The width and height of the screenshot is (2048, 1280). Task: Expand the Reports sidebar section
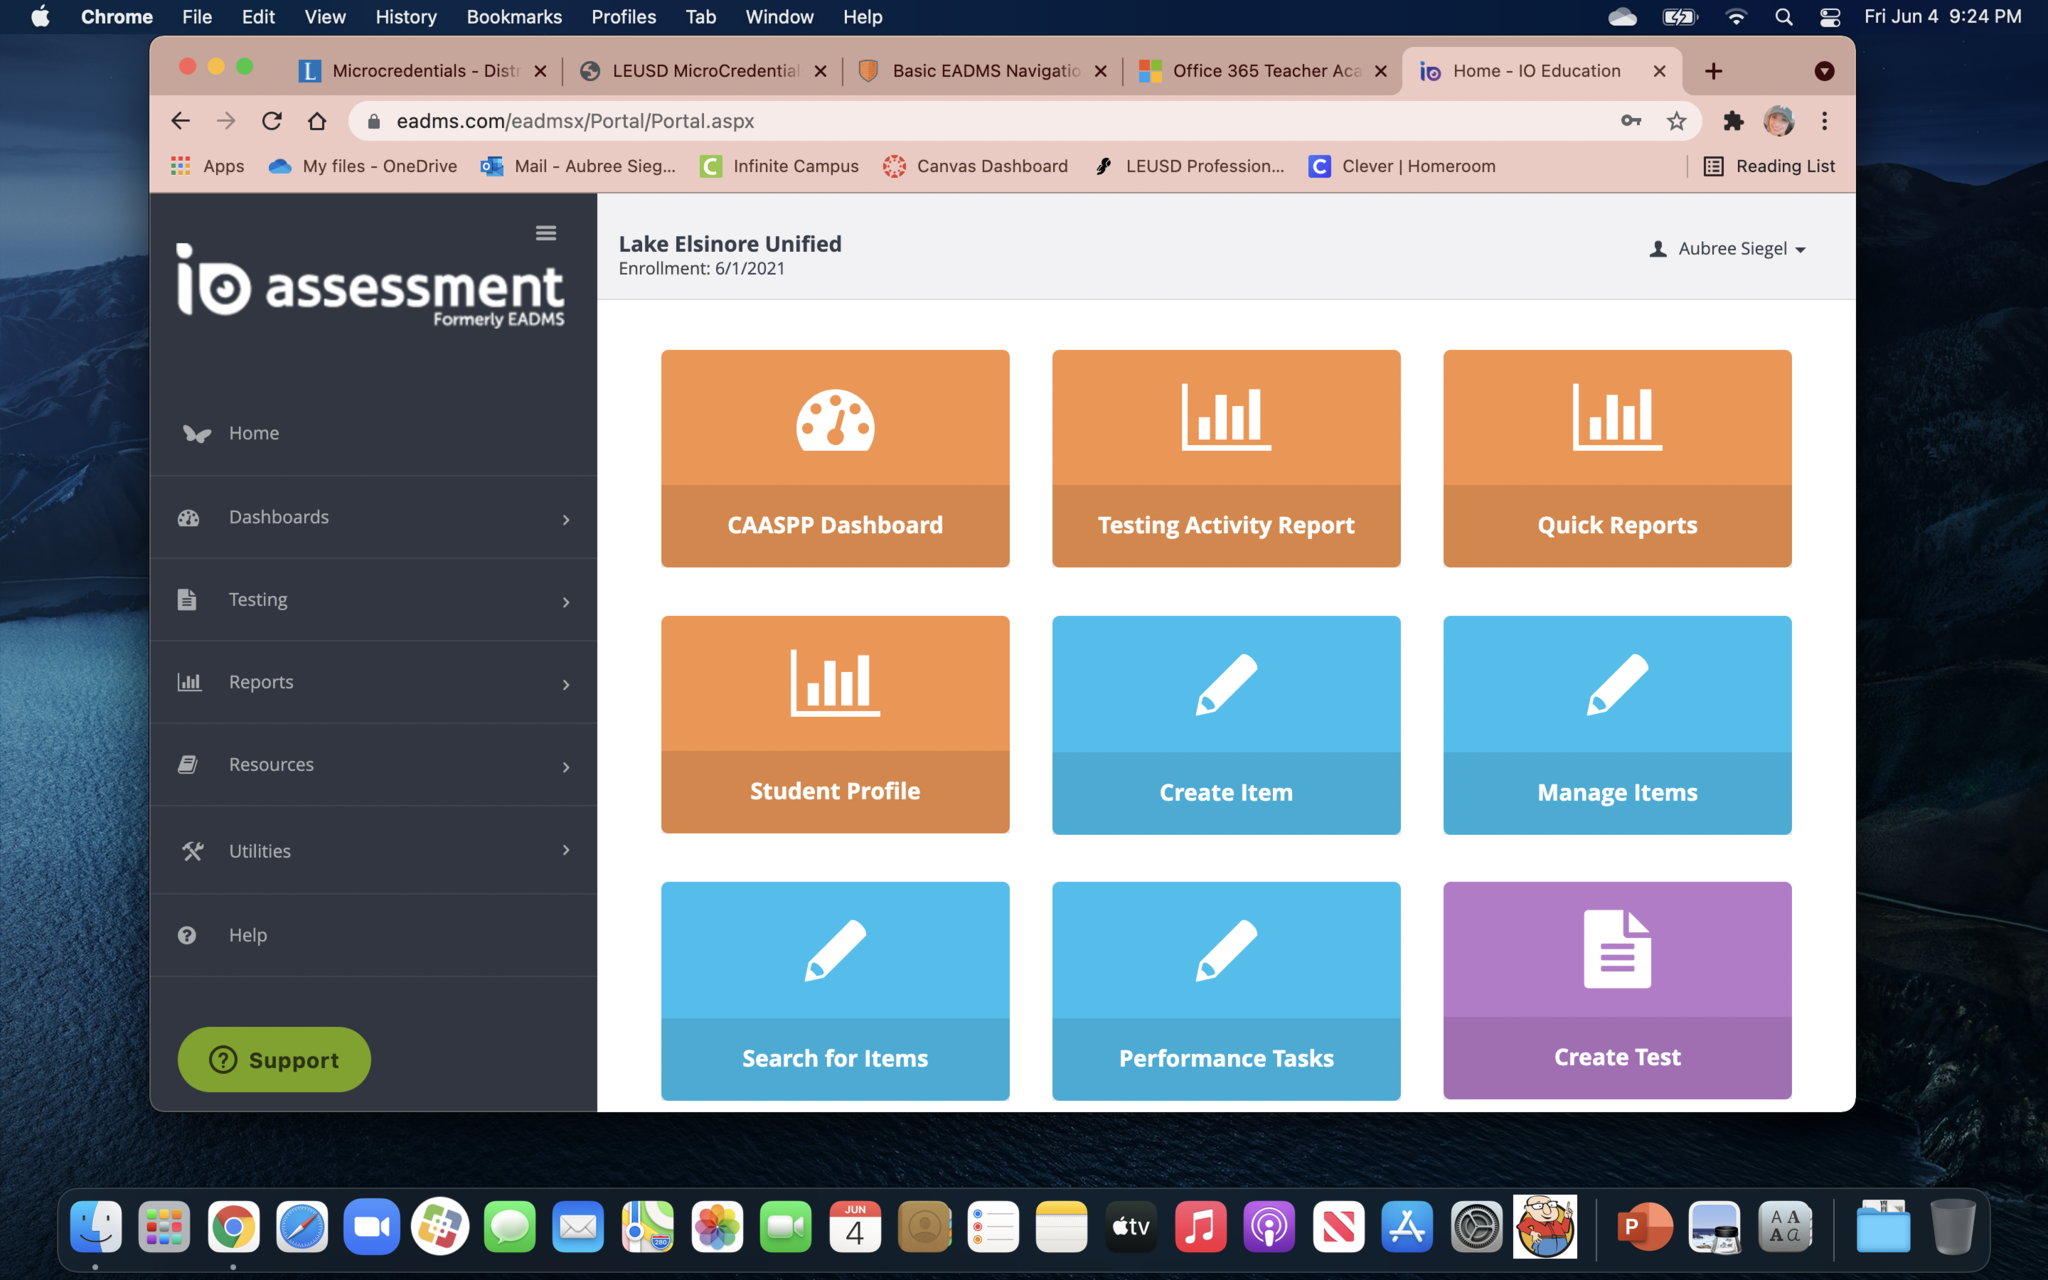coord(373,682)
